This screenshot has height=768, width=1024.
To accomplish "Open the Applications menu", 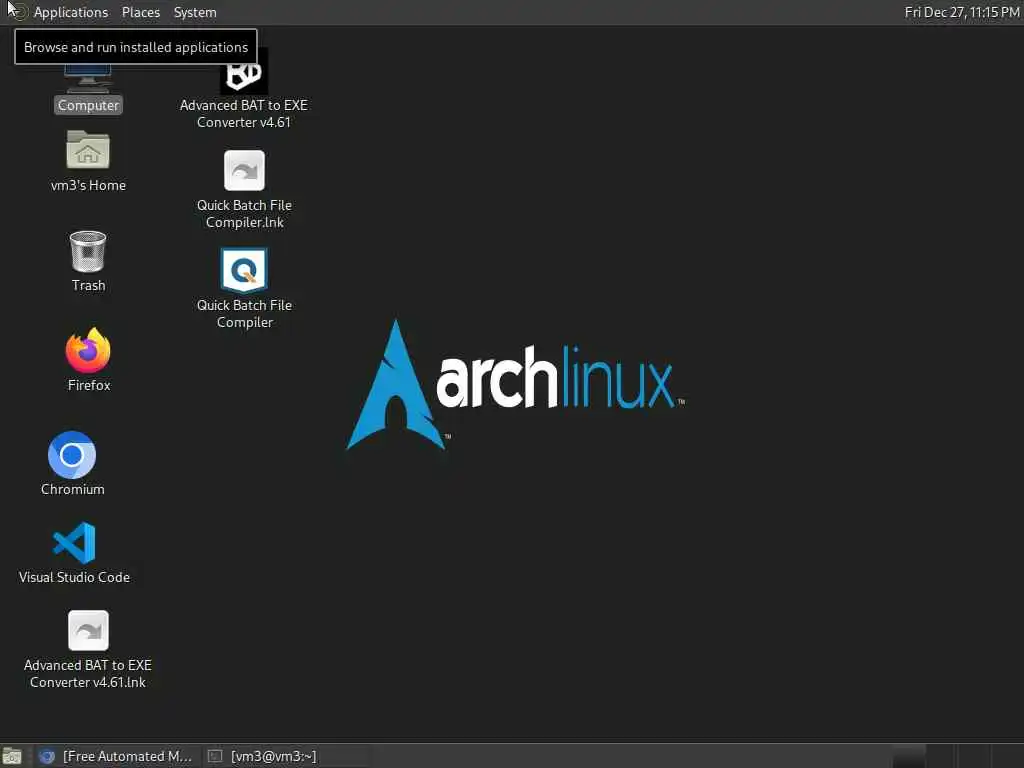I will pyautogui.click(x=71, y=12).
